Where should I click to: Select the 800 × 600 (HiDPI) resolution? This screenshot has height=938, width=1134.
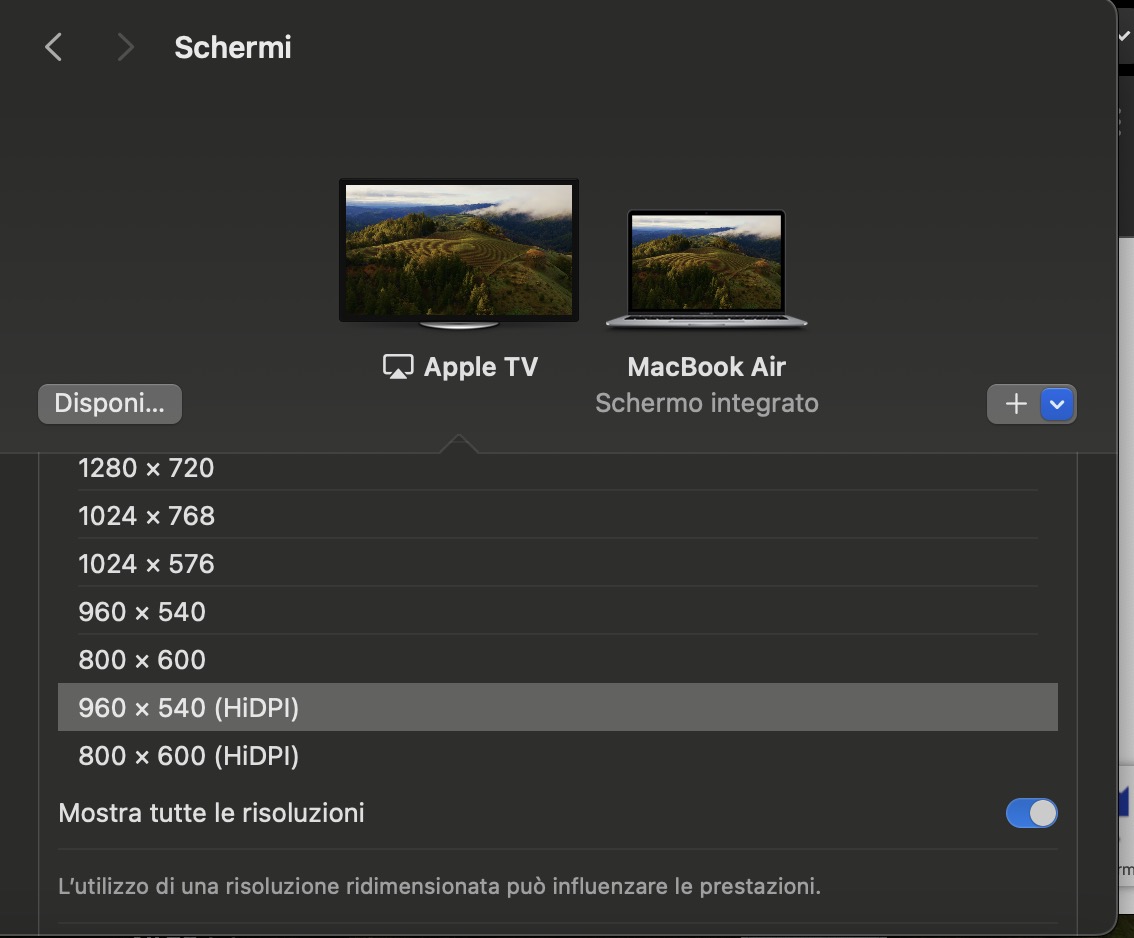click(x=558, y=756)
